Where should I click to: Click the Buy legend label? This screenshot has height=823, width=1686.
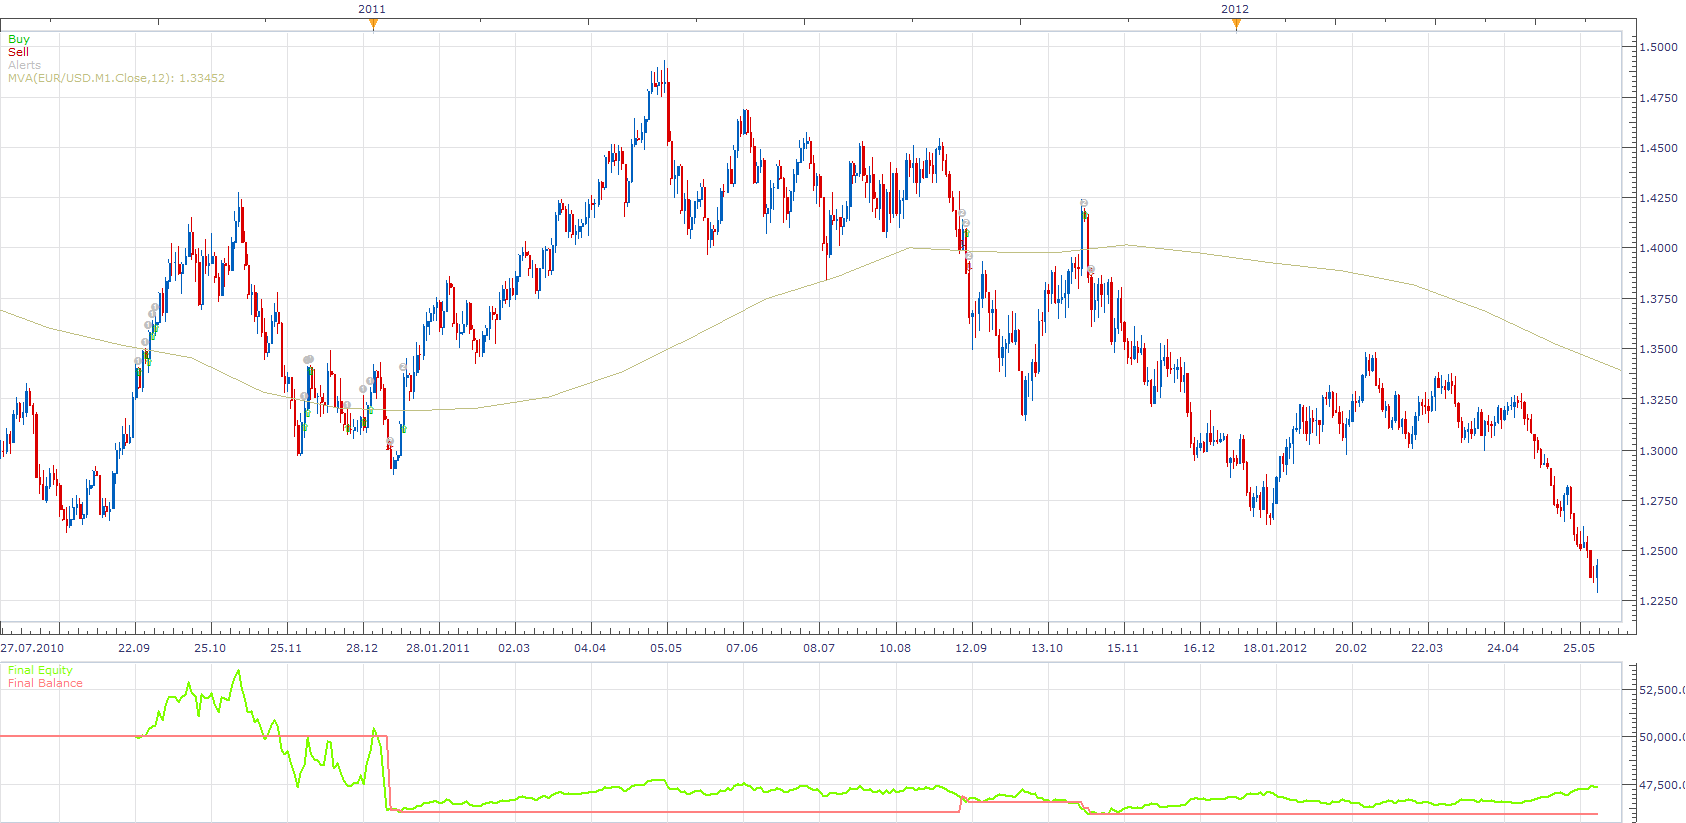tap(19, 39)
